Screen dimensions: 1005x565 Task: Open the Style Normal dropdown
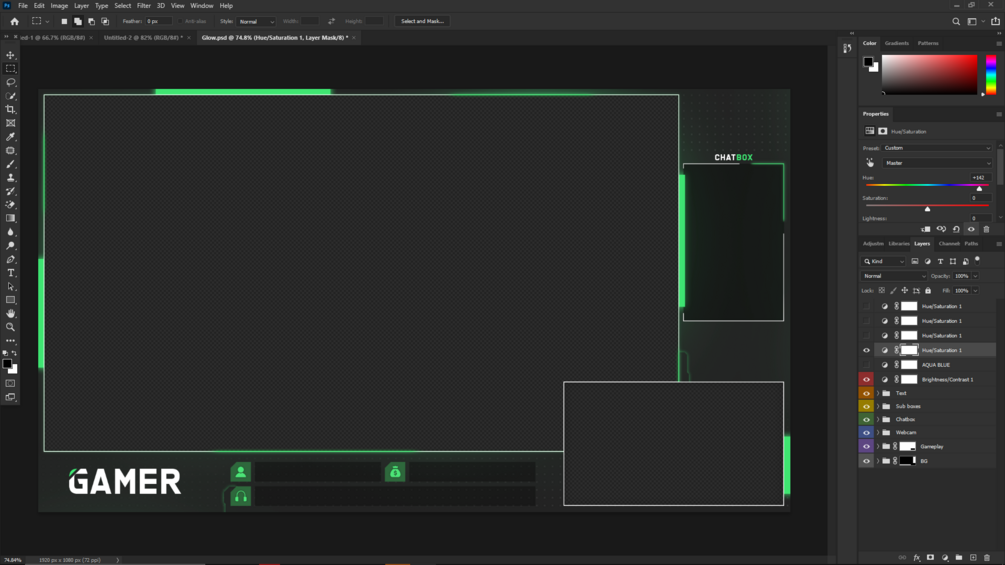point(256,21)
